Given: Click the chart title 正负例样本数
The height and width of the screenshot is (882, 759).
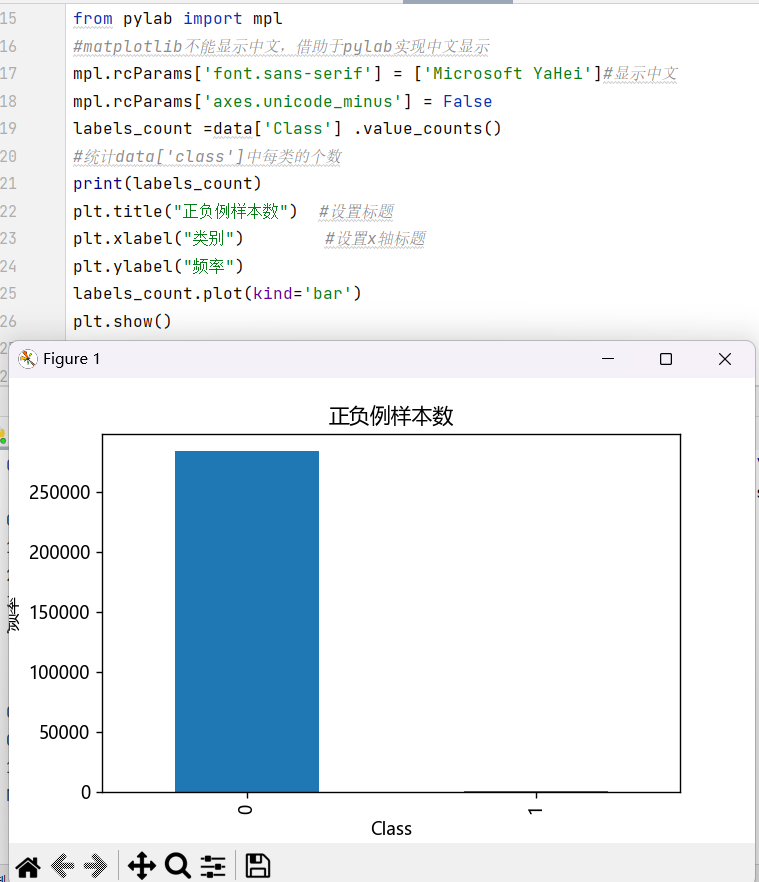Looking at the screenshot, I should 391,416.
